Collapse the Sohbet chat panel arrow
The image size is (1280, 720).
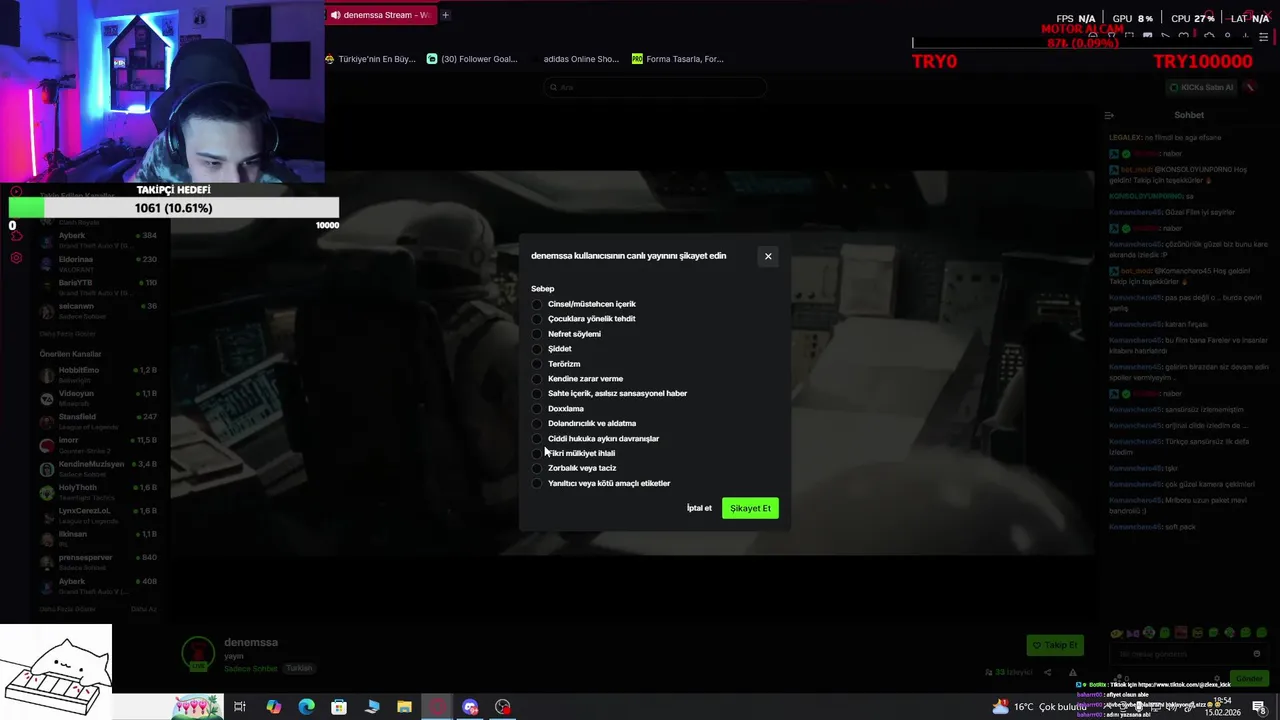1109,115
